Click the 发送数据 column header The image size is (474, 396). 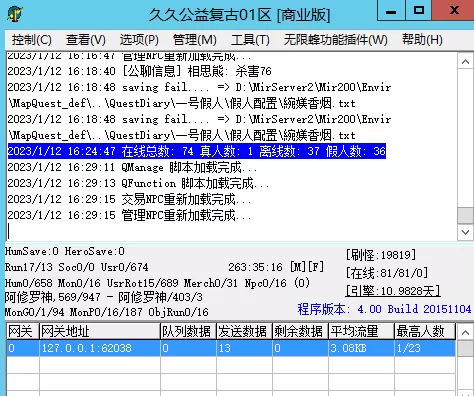244,331
